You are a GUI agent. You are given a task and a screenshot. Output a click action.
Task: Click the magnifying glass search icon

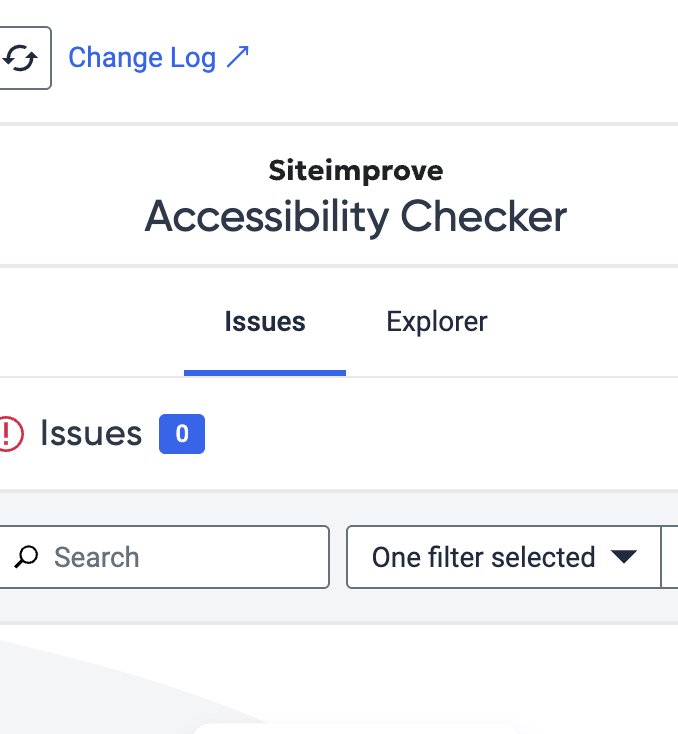point(26,557)
